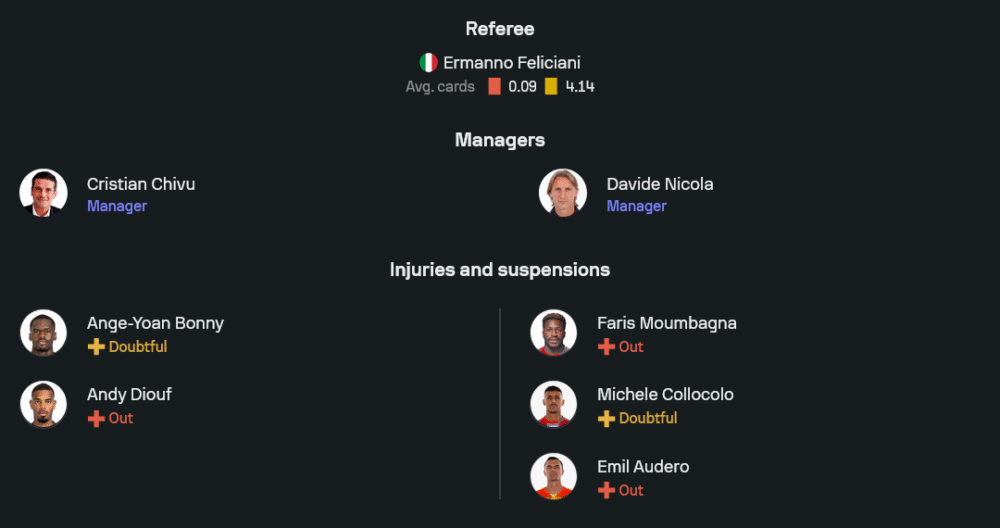Open Davide Nicola's manager photo

[x=563, y=193]
